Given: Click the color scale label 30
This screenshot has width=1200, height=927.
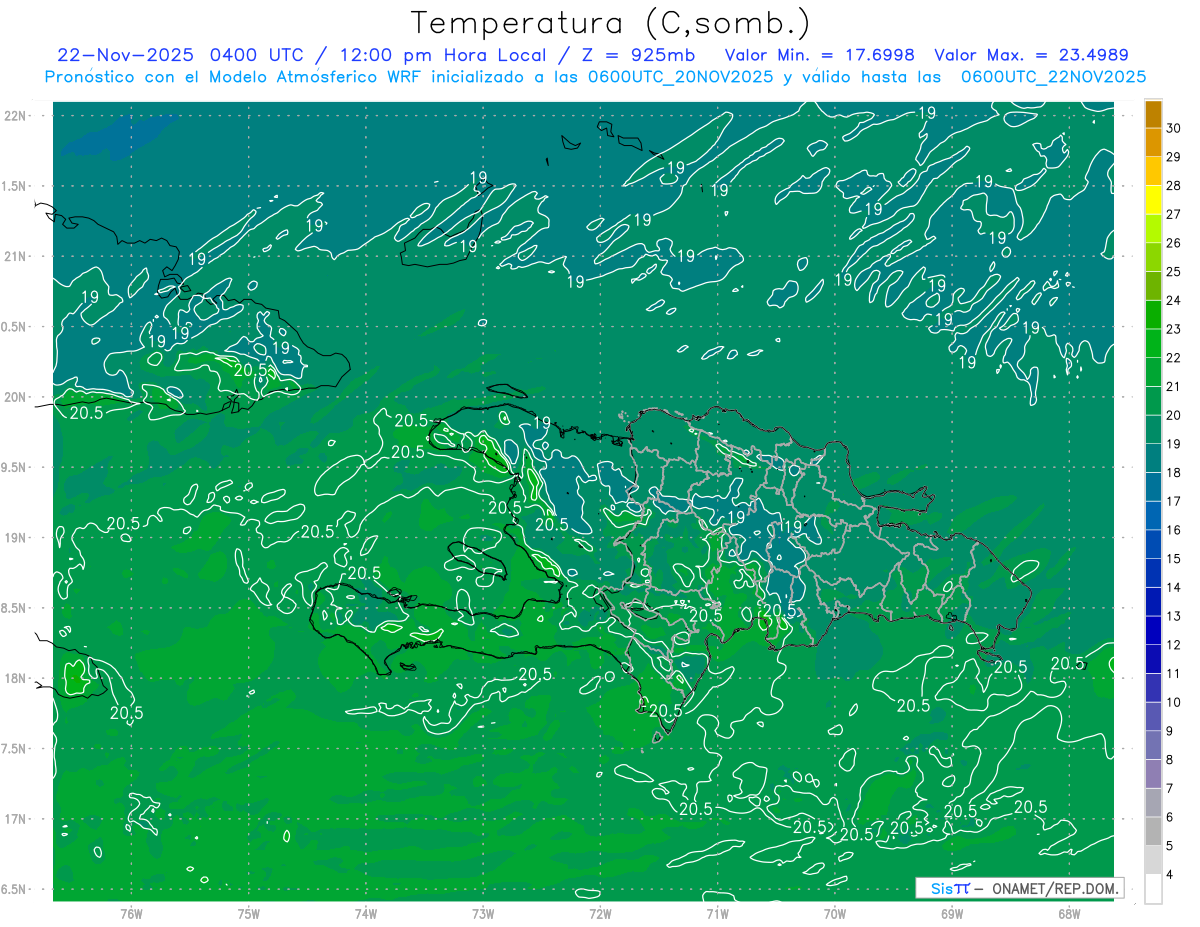Looking at the screenshot, I should [x=1174, y=128].
